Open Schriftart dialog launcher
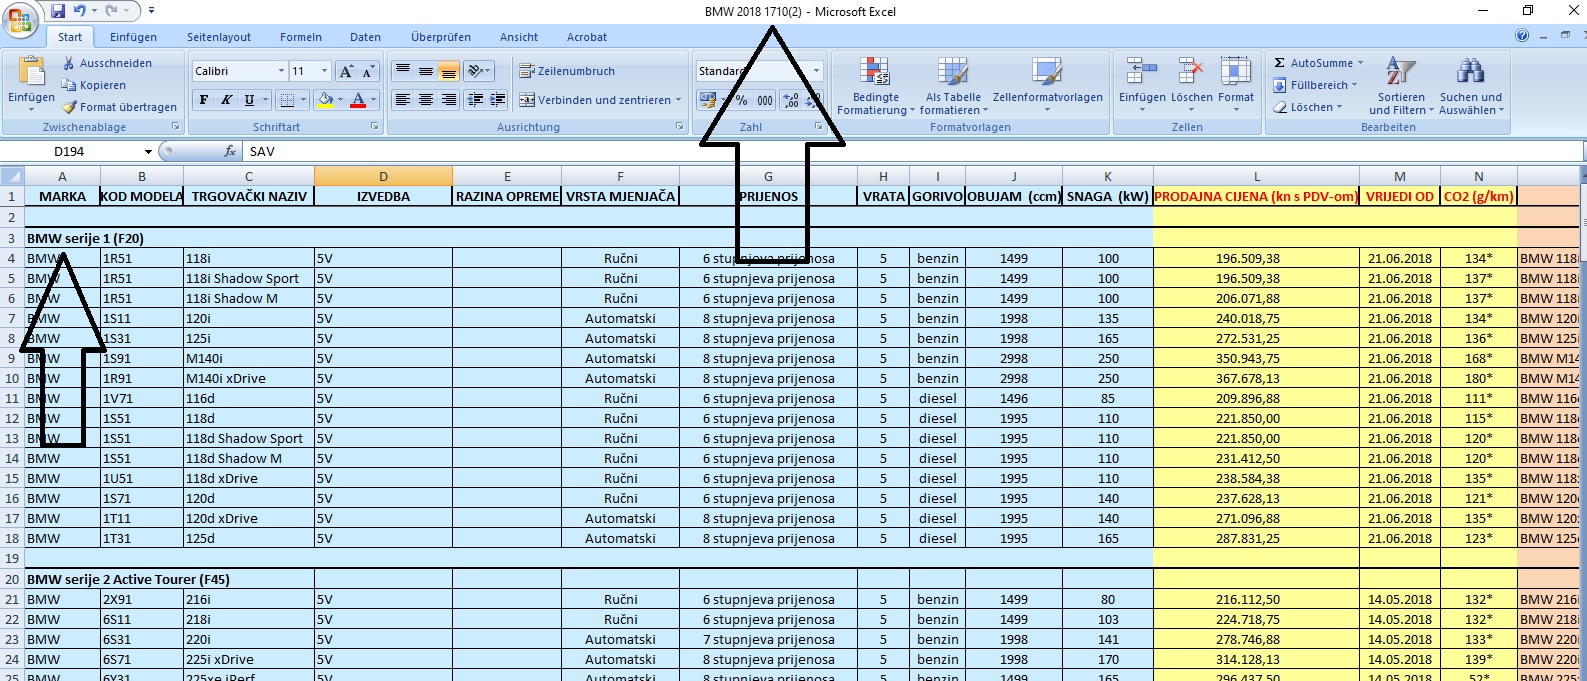The height and width of the screenshot is (681, 1587). (375, 127)
